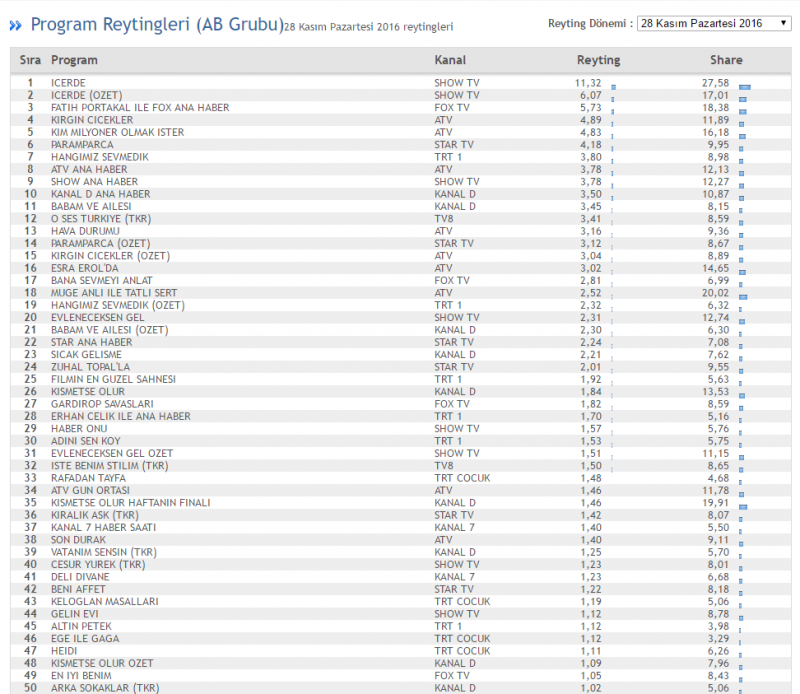Select the GELIN EVI program
The image size is (800, 694).
pos(74,614)
